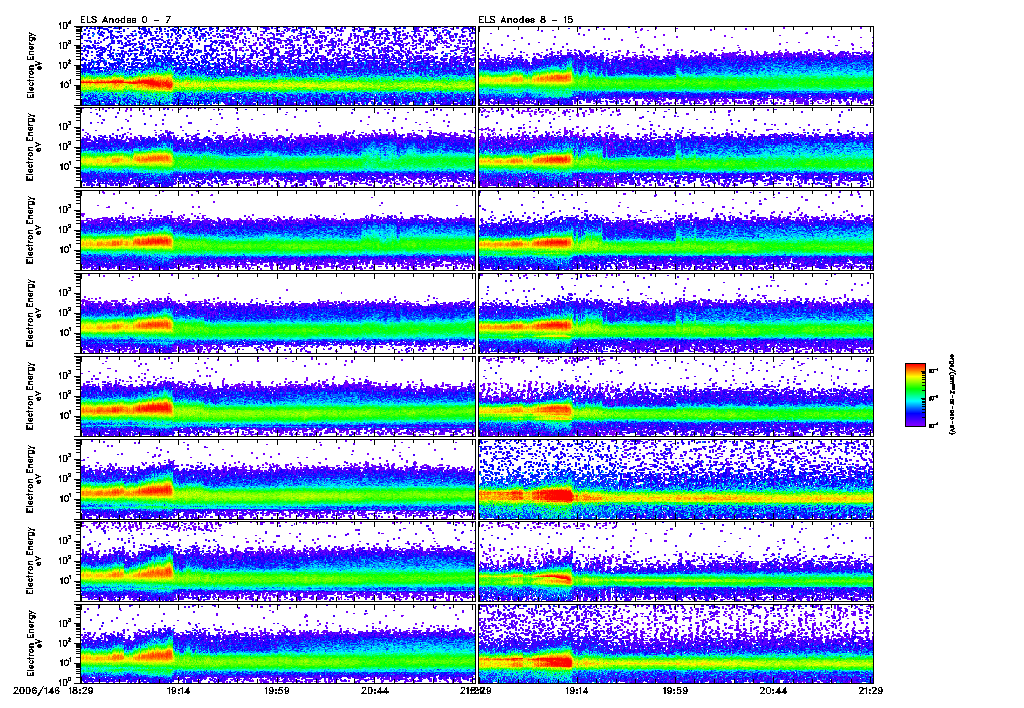Select the first spectrogram panel under ELS Anodes 8 - 15
The image size is (1024, 708).
tap(676, 66)
